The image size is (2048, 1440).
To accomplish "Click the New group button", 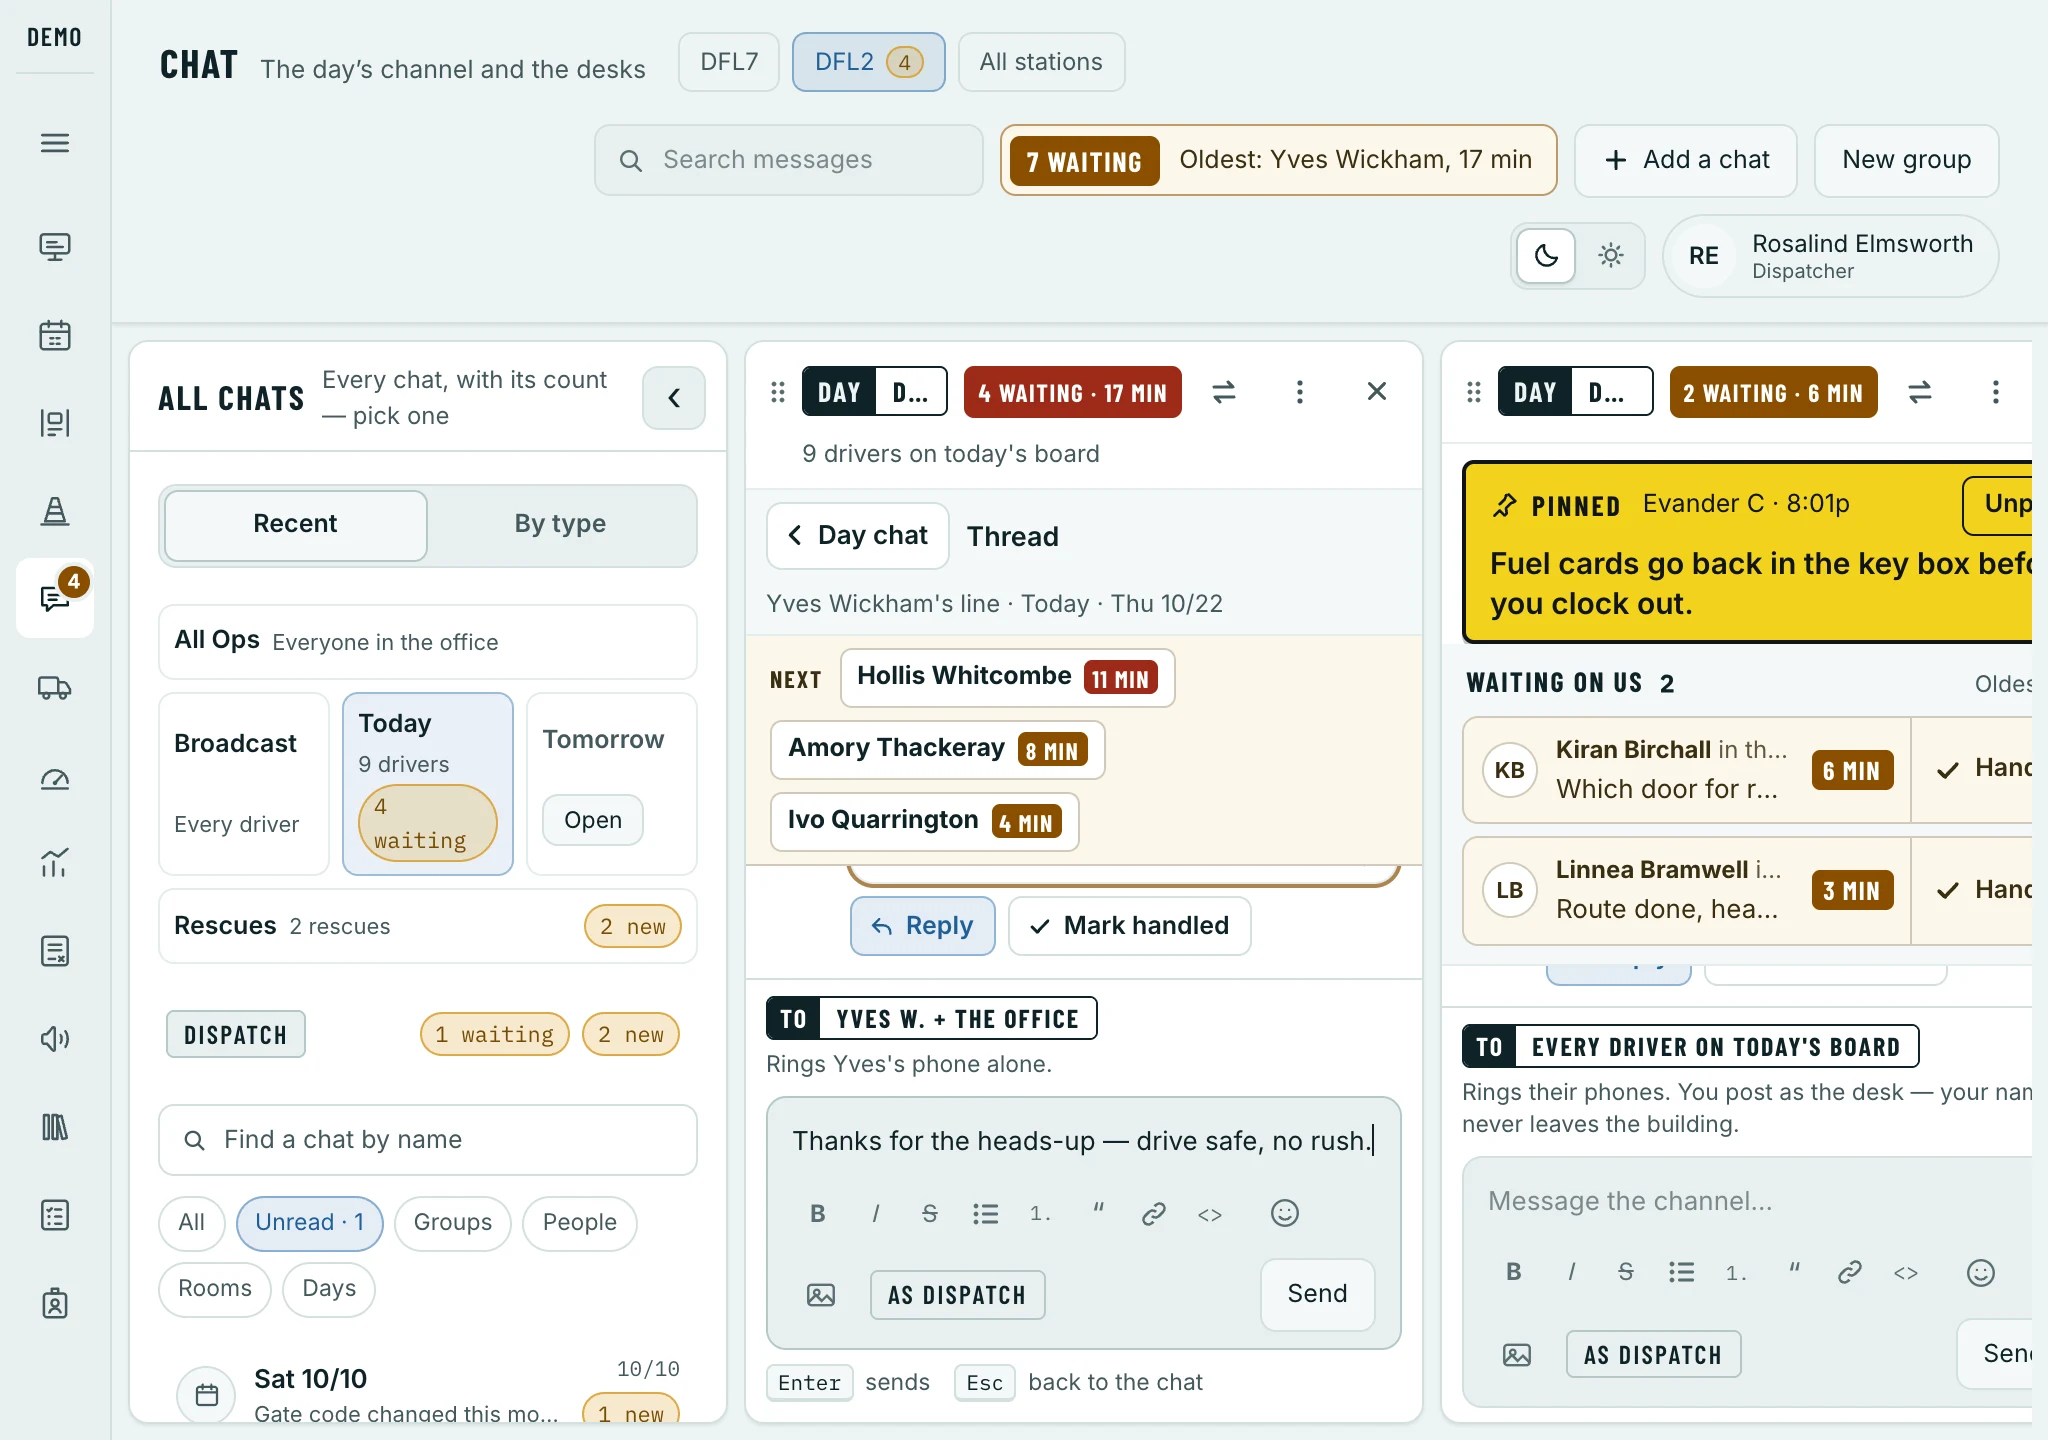I will click(1906, 160).
